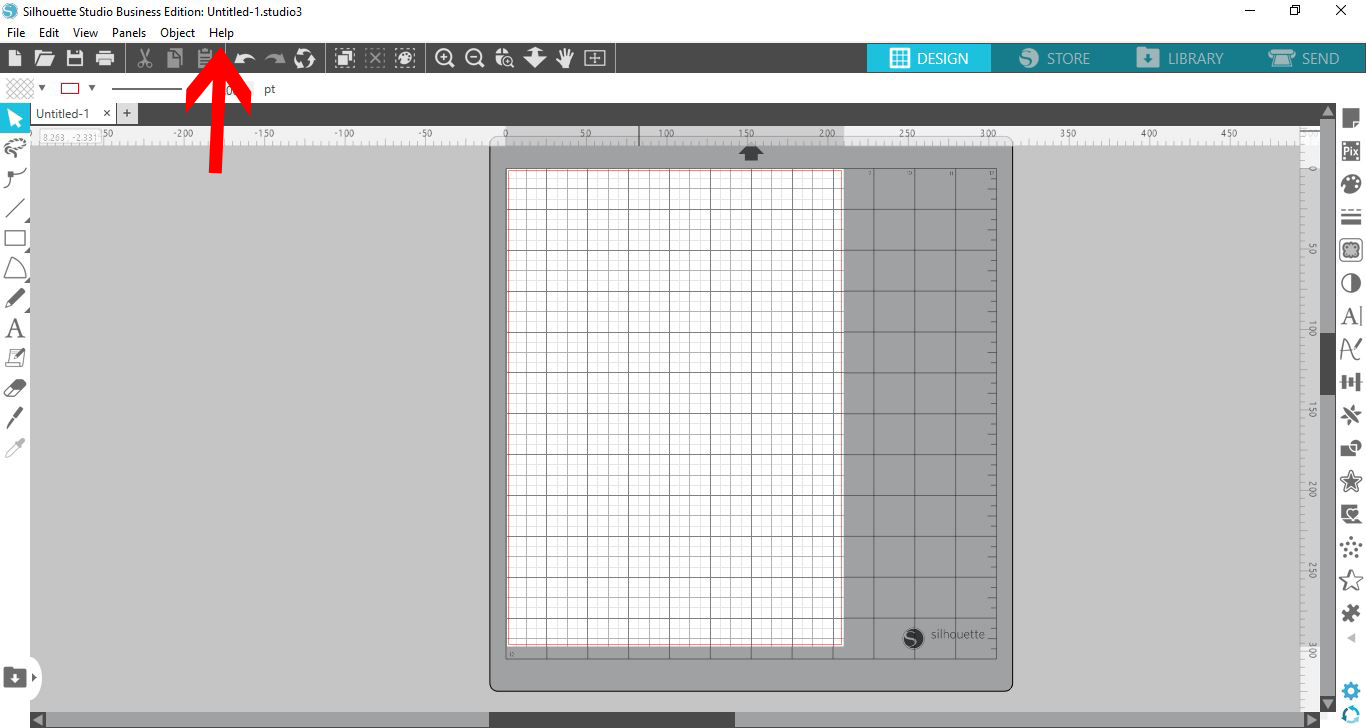Fit the page to the window
This screenshot has height=728, width=1366.
(x=595, y=58)
